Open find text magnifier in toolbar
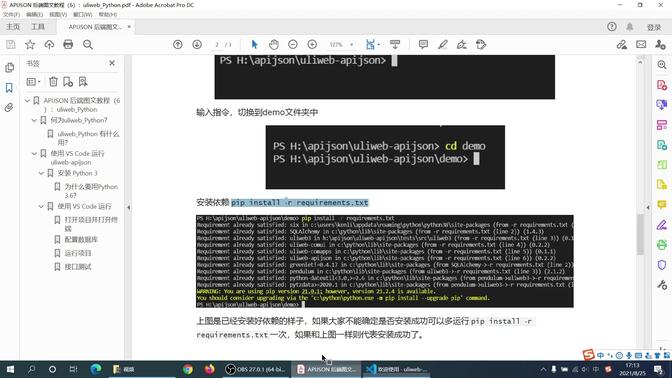Viewport: 672px width, 378px height. [x=88, y=45]
